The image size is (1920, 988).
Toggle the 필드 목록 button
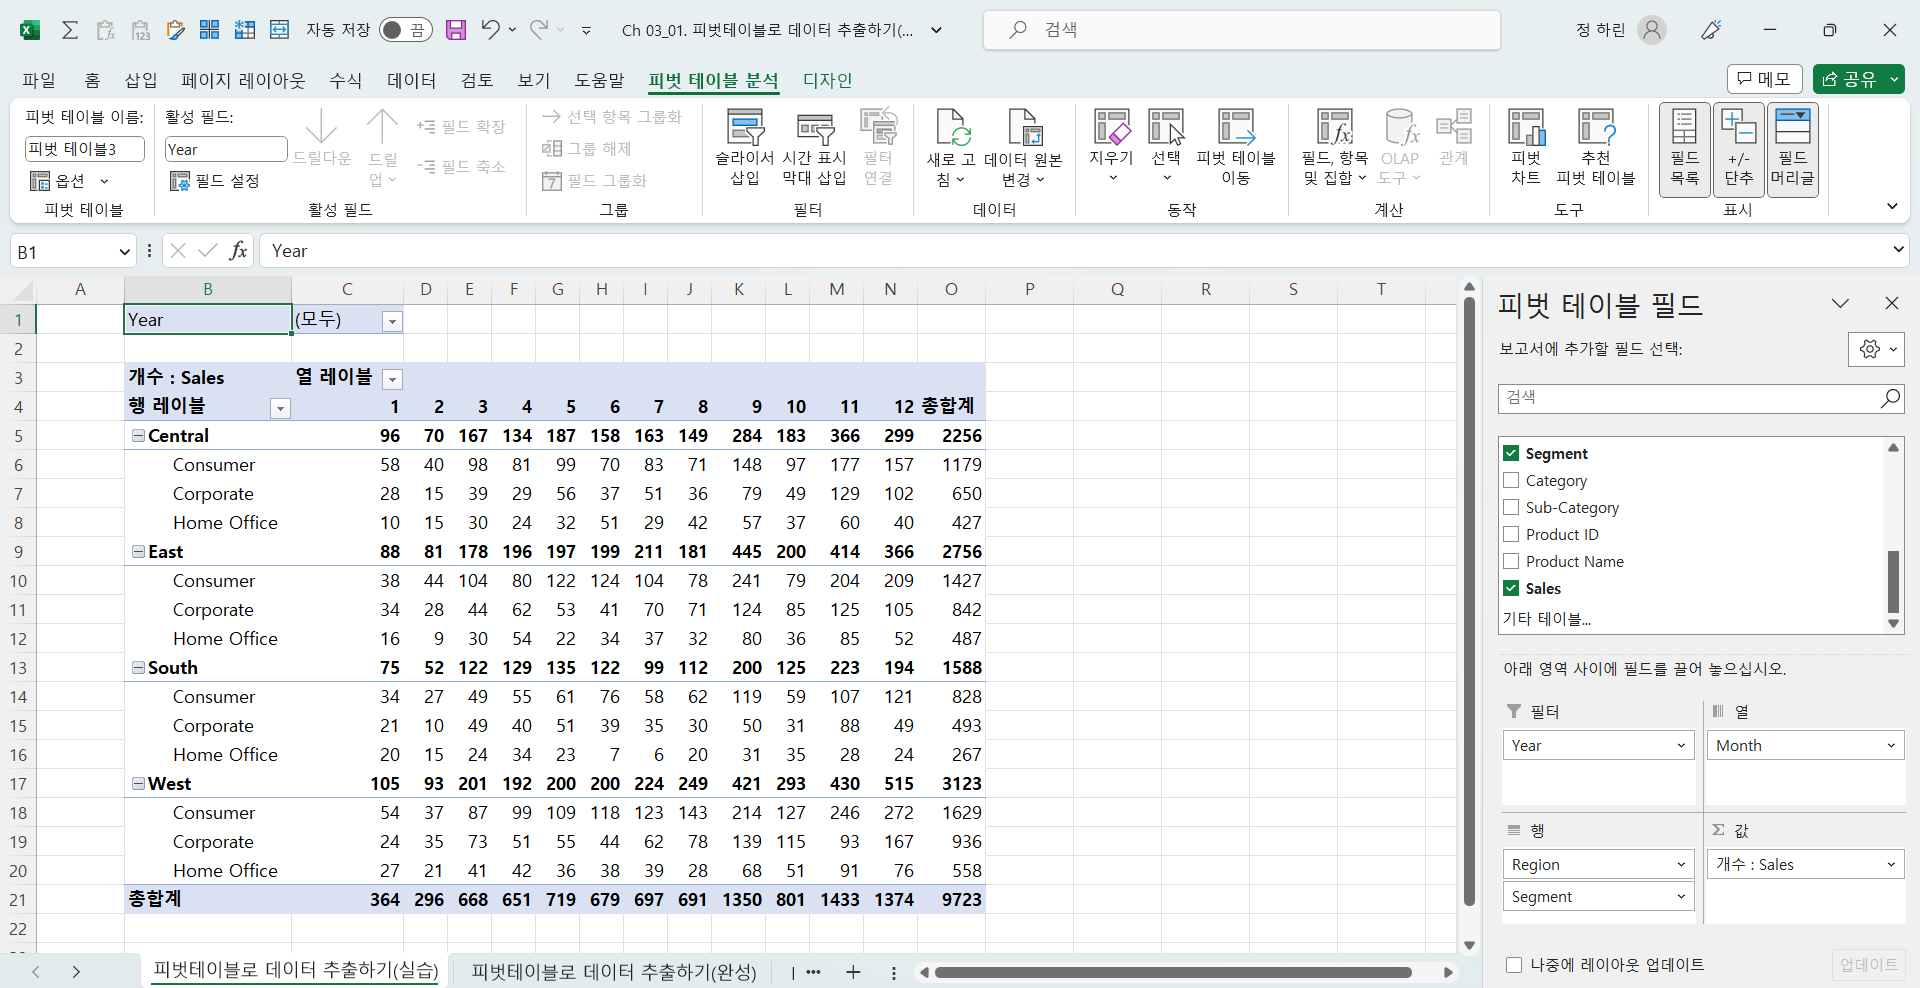pyautogui.click(x=1685, y=149)
